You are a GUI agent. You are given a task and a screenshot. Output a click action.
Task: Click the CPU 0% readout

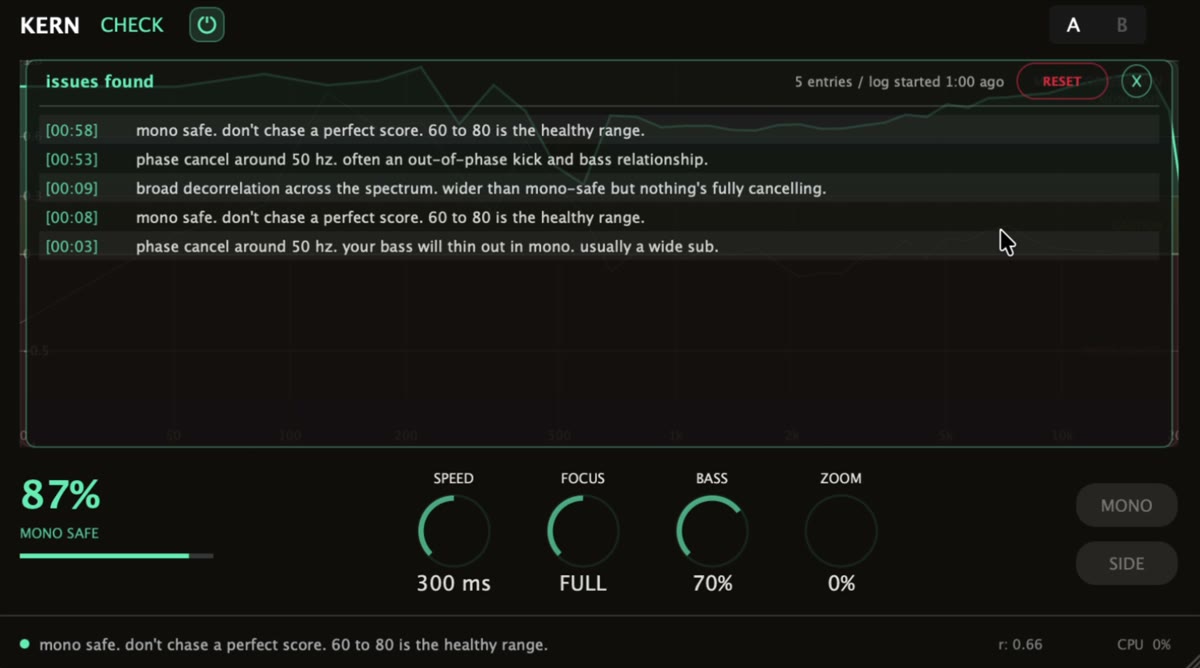click(1144, 645)
